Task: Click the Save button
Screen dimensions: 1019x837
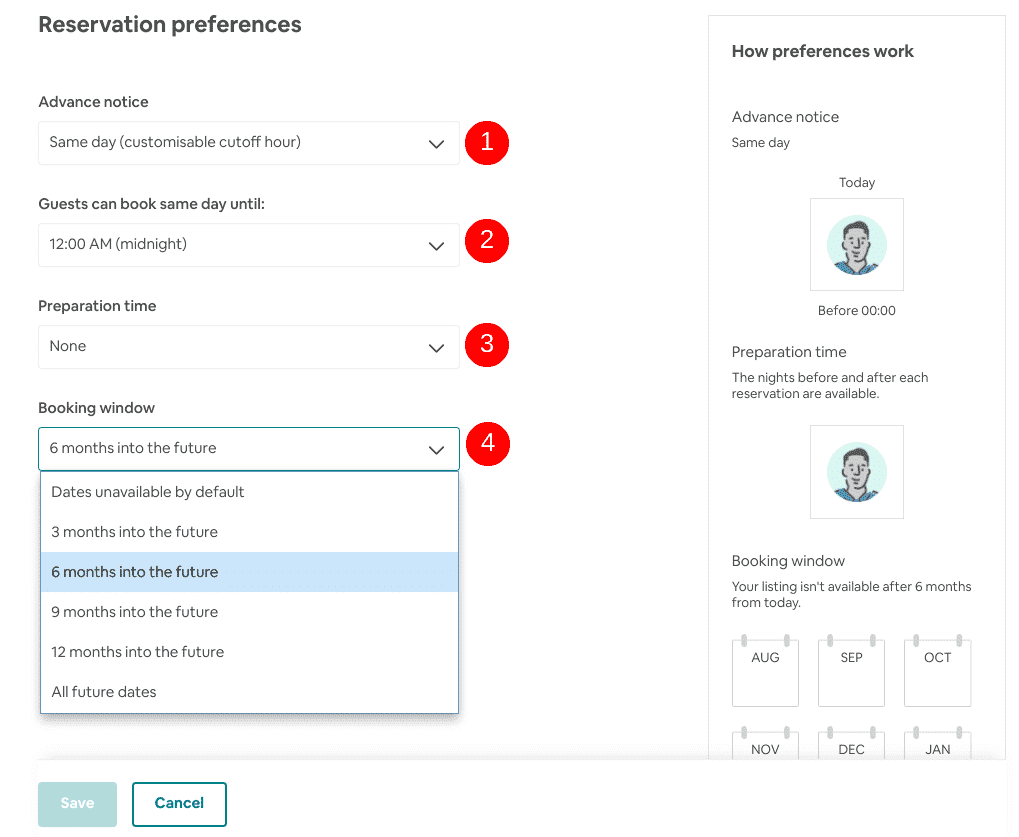Action: 77,803
